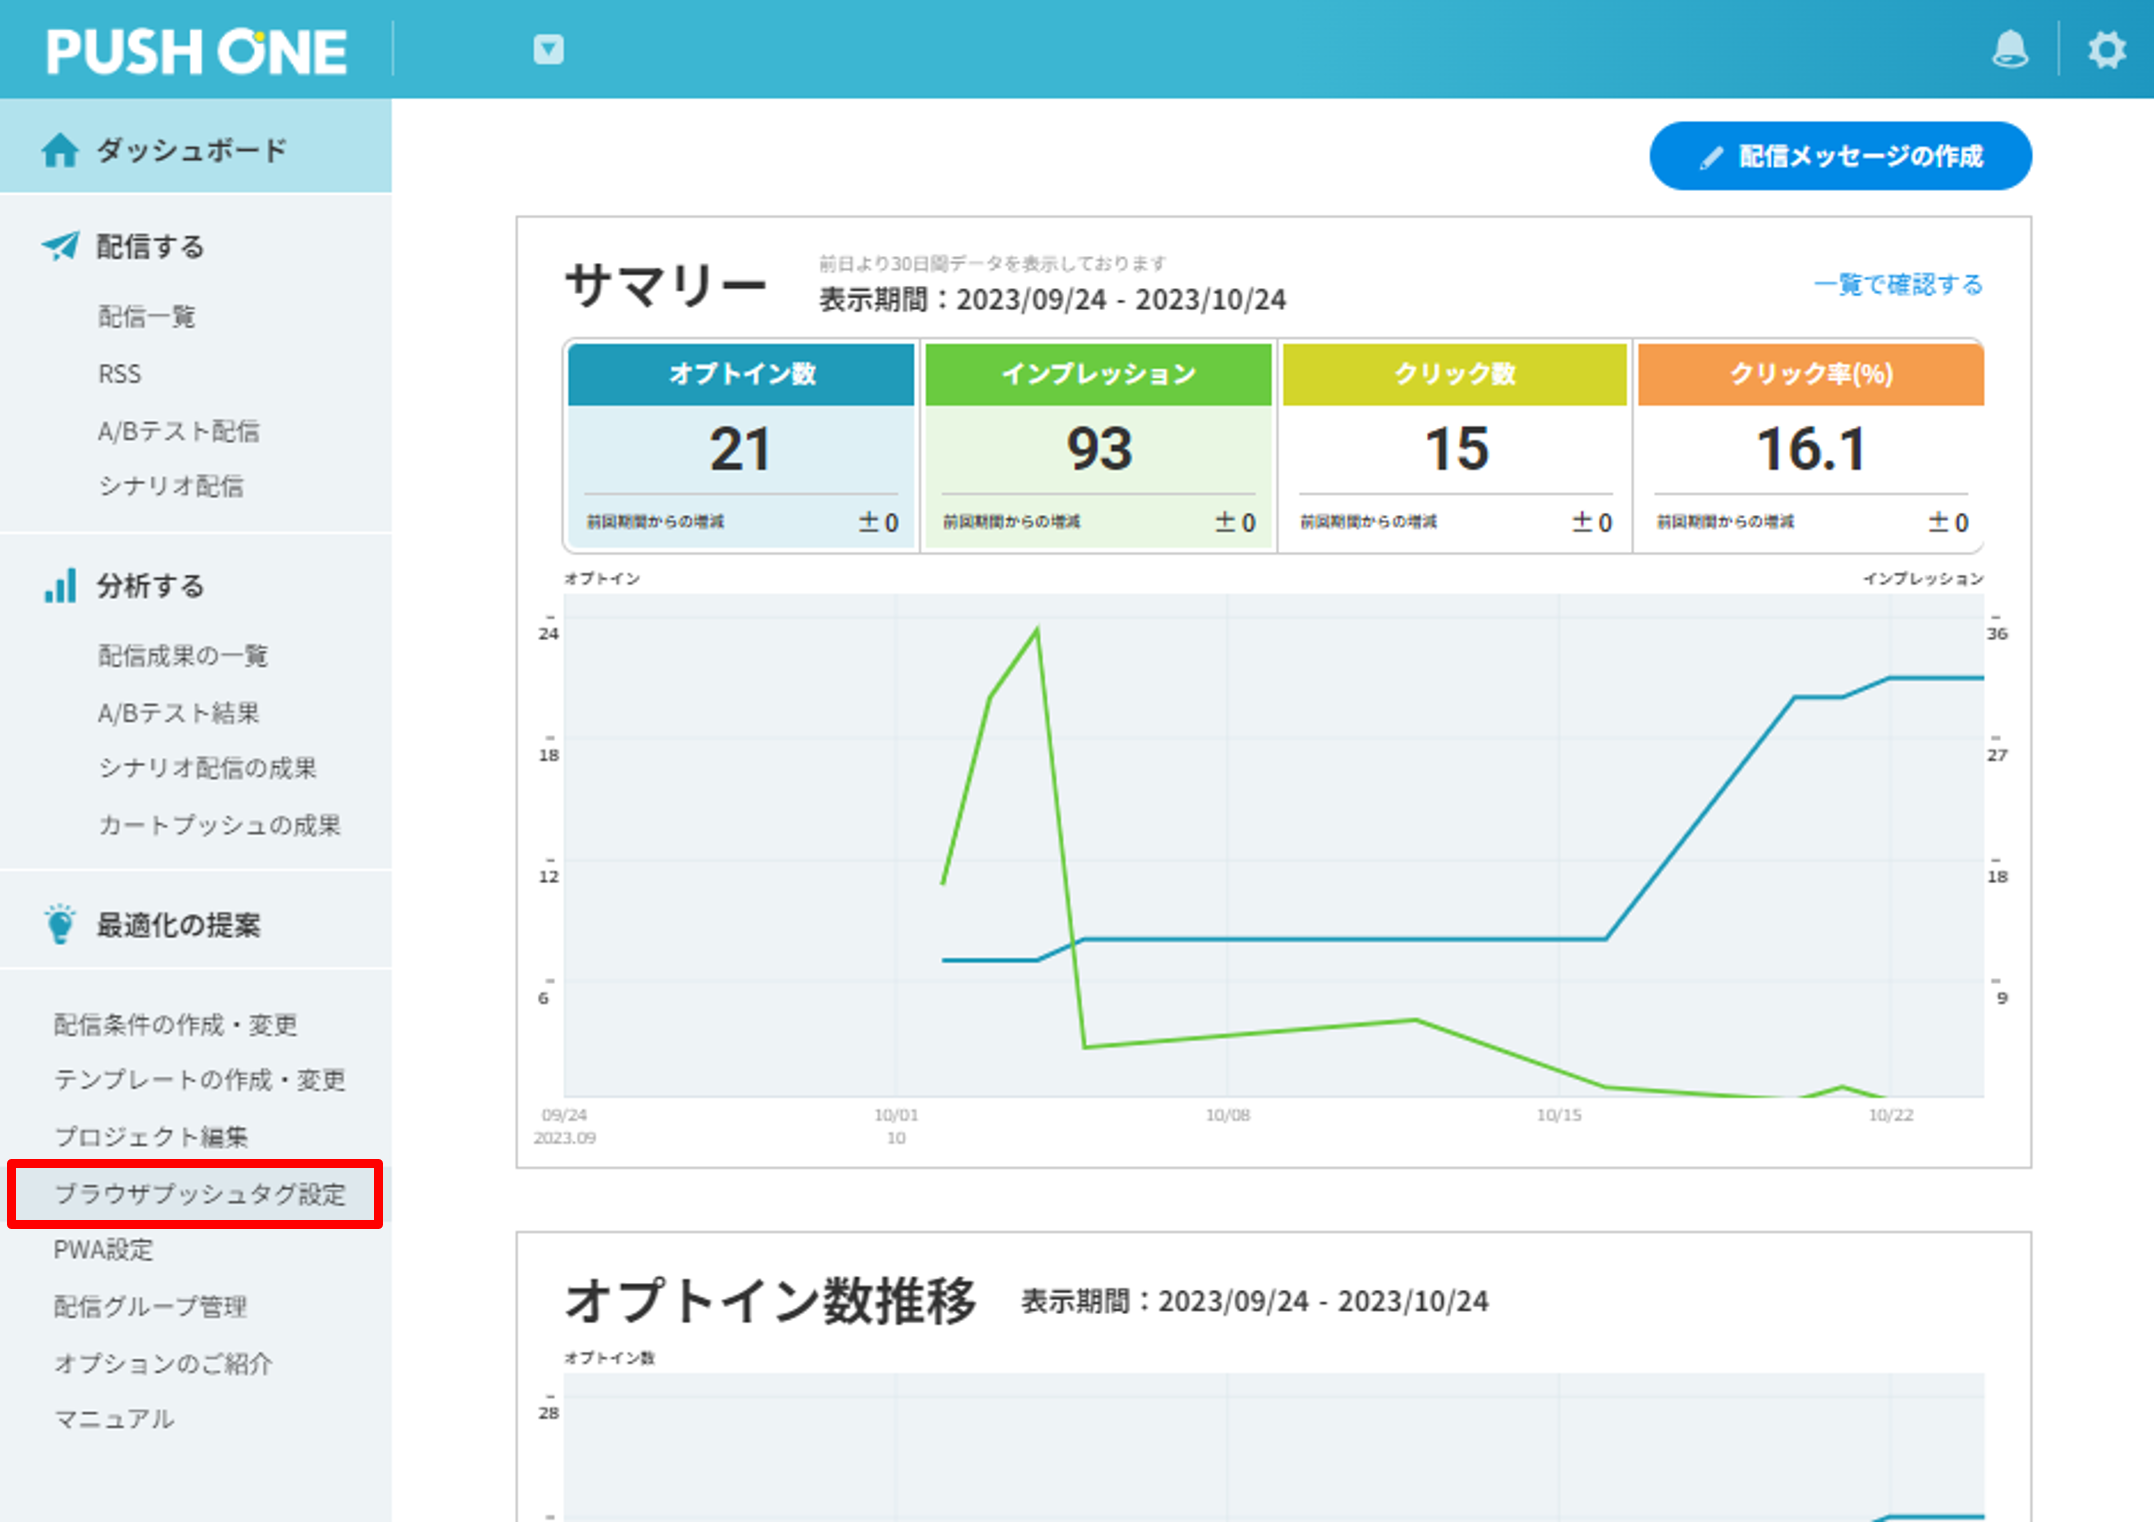Click the 一覧で確認する link

(1897, 285)
